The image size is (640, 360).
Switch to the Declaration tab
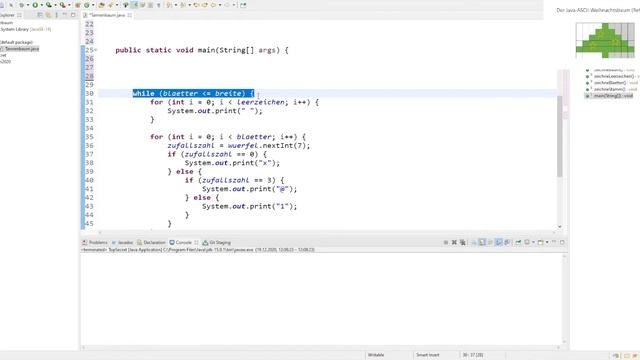coord(151,242)
